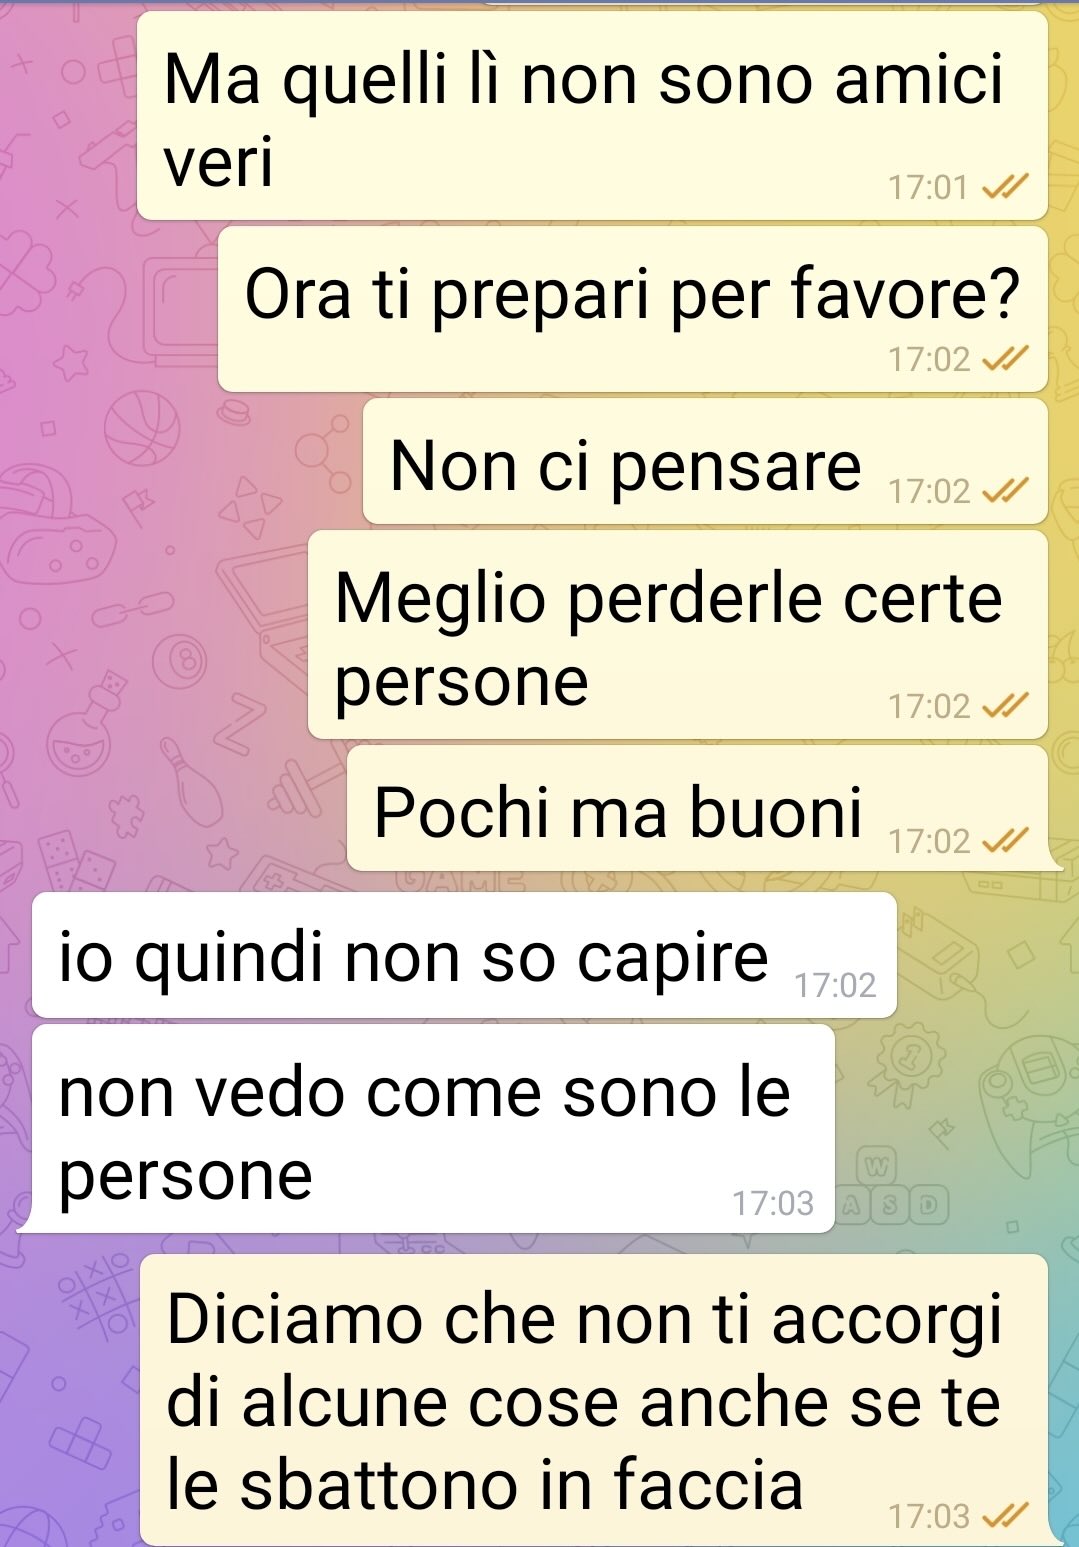This screenshot has height=1547, width=1079.
Task: Tap the 'Non ci pensare' bubble
Action: click(x=705, y=462)
